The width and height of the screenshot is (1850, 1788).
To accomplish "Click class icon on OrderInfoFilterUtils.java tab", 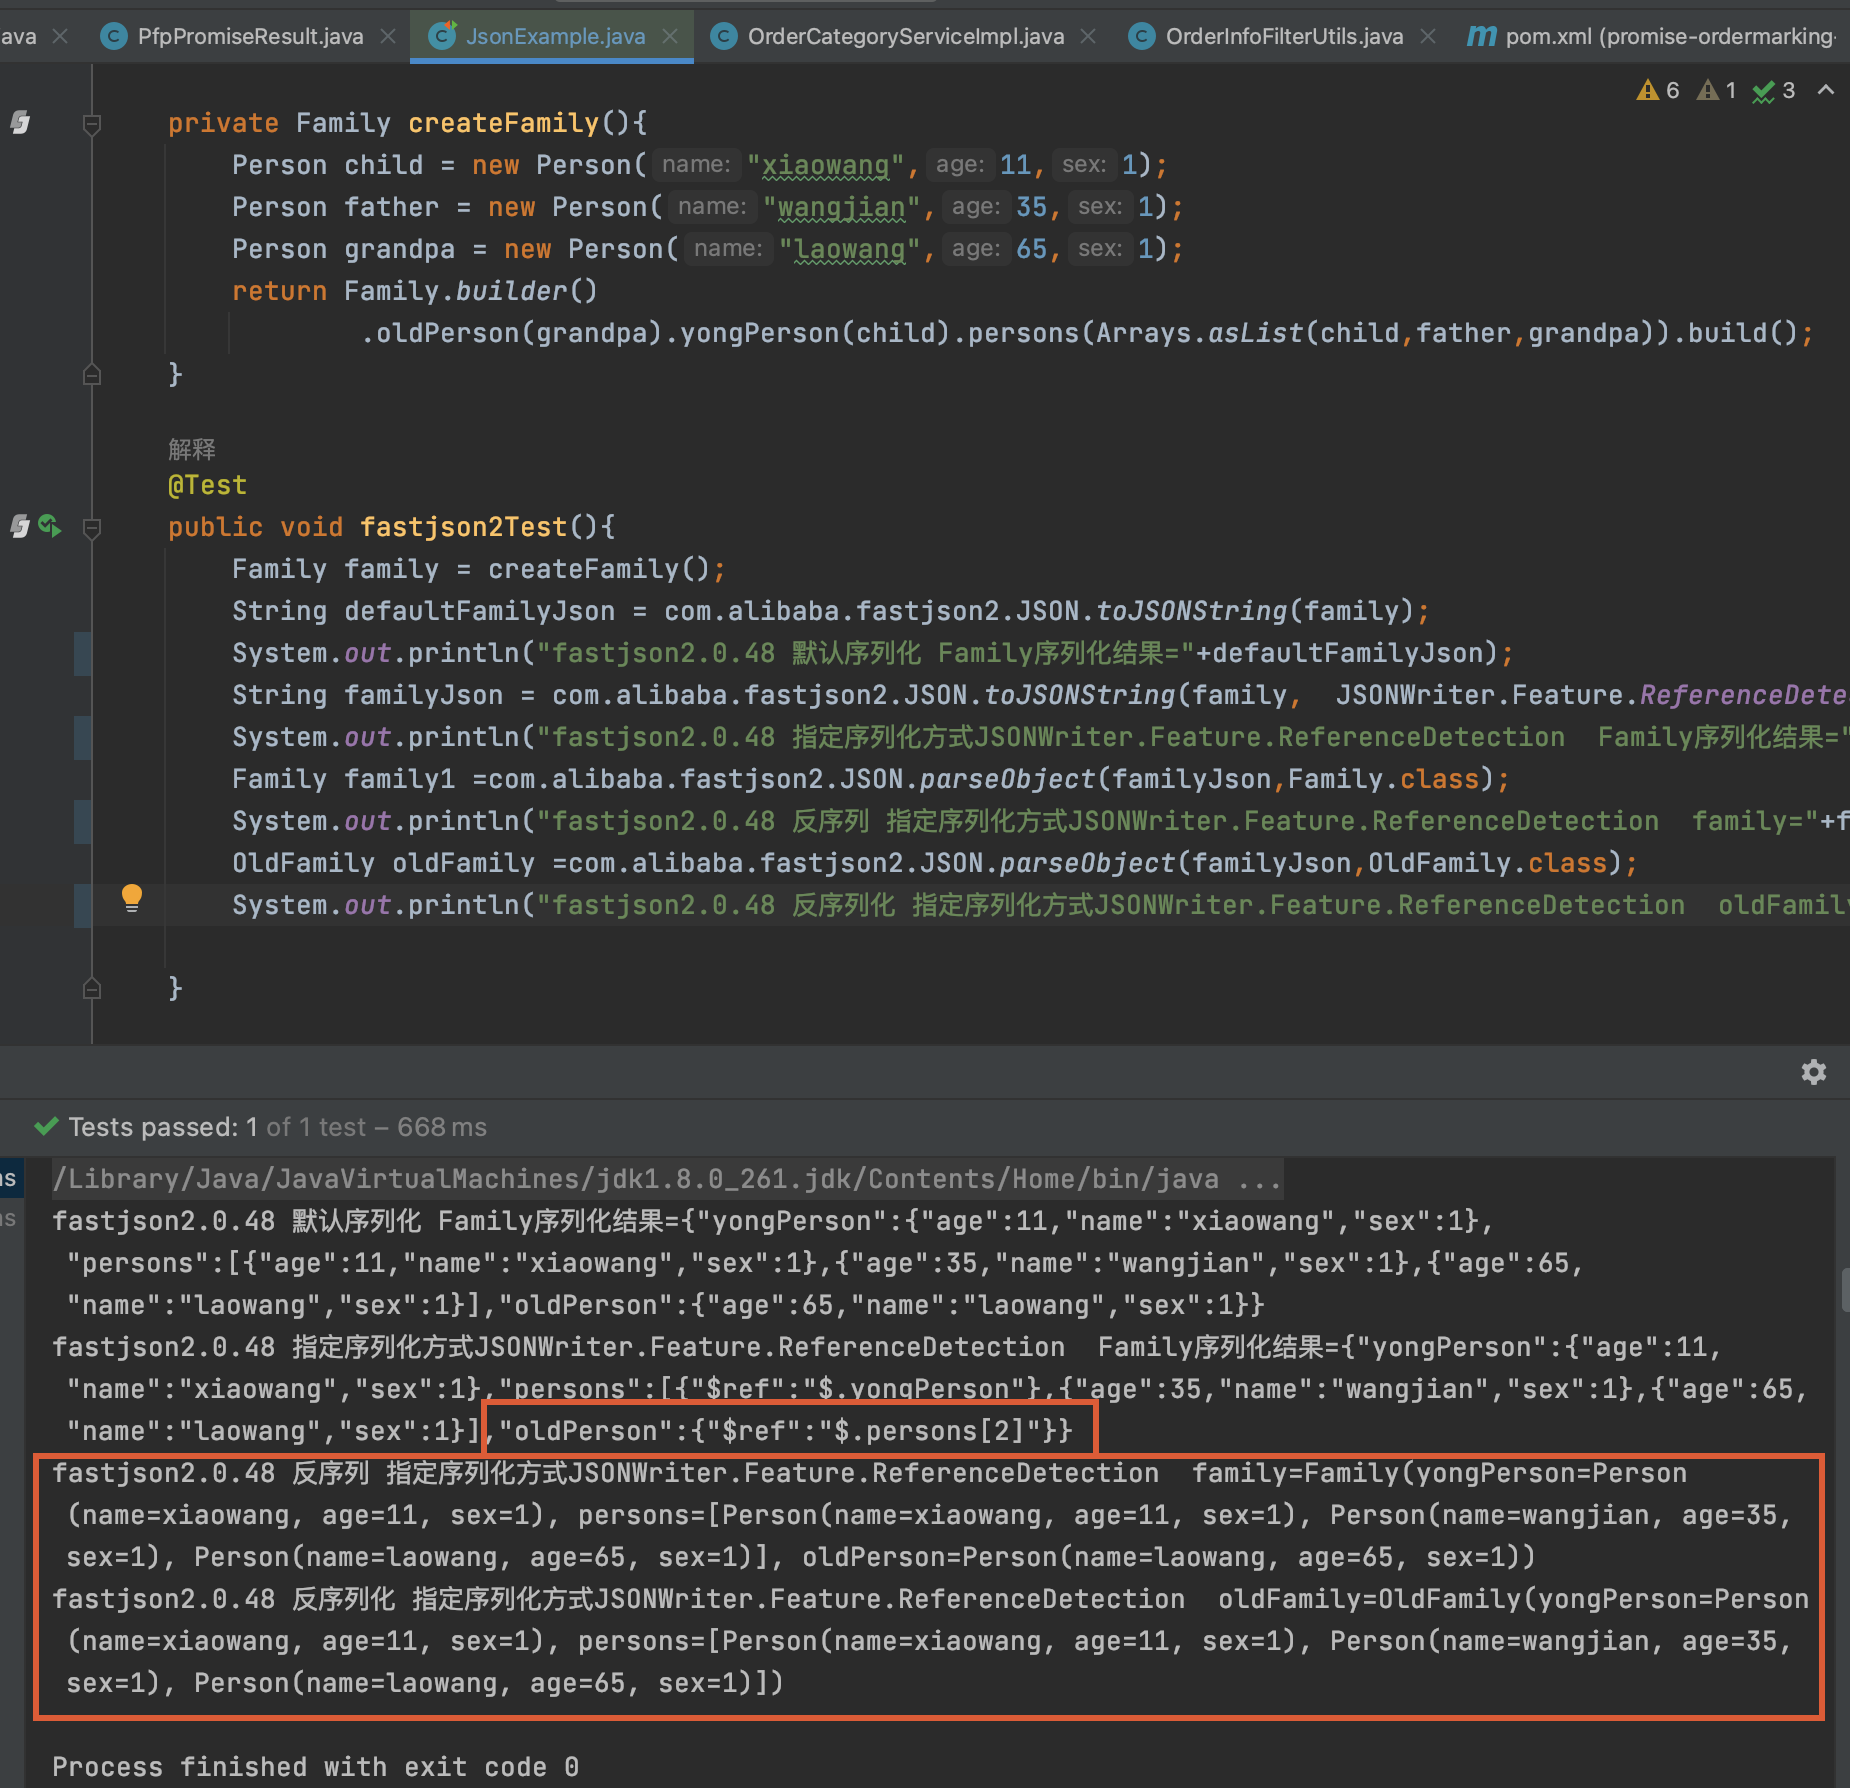I will [1140, 36].
